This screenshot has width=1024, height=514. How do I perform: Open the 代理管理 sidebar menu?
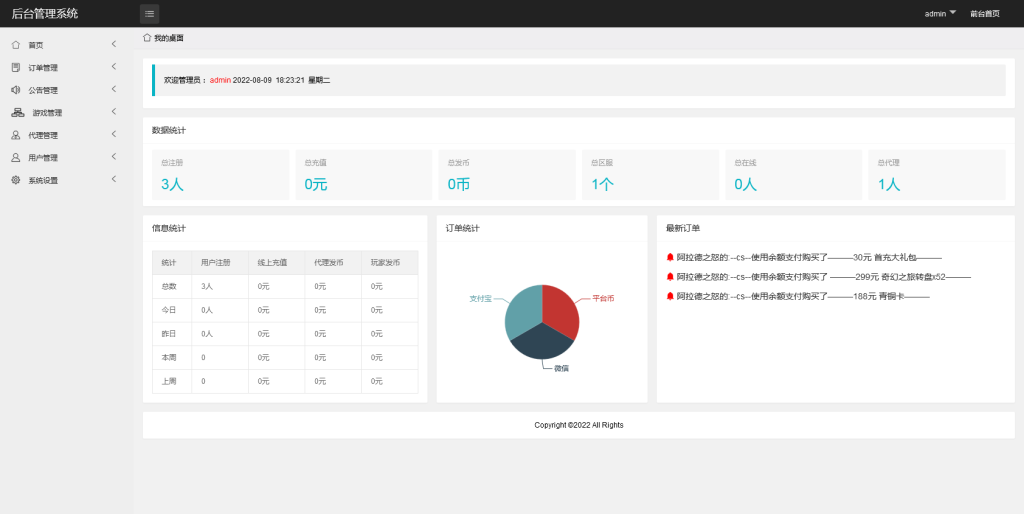coord(67,135)
